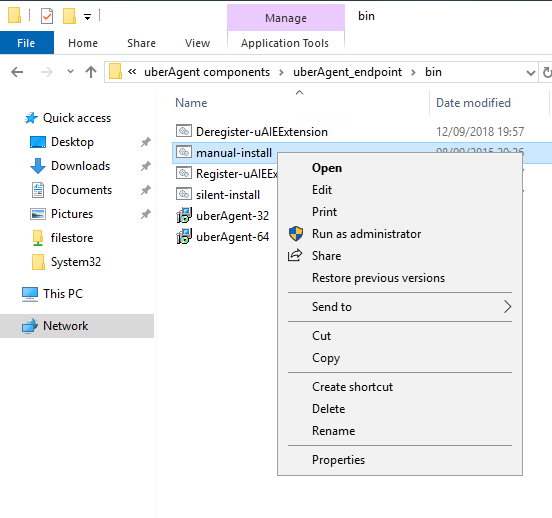This screenshot has width=552, height=518.
Task: Click the Properties quick access toolbar icon
Action: click(x=47, y=16)
